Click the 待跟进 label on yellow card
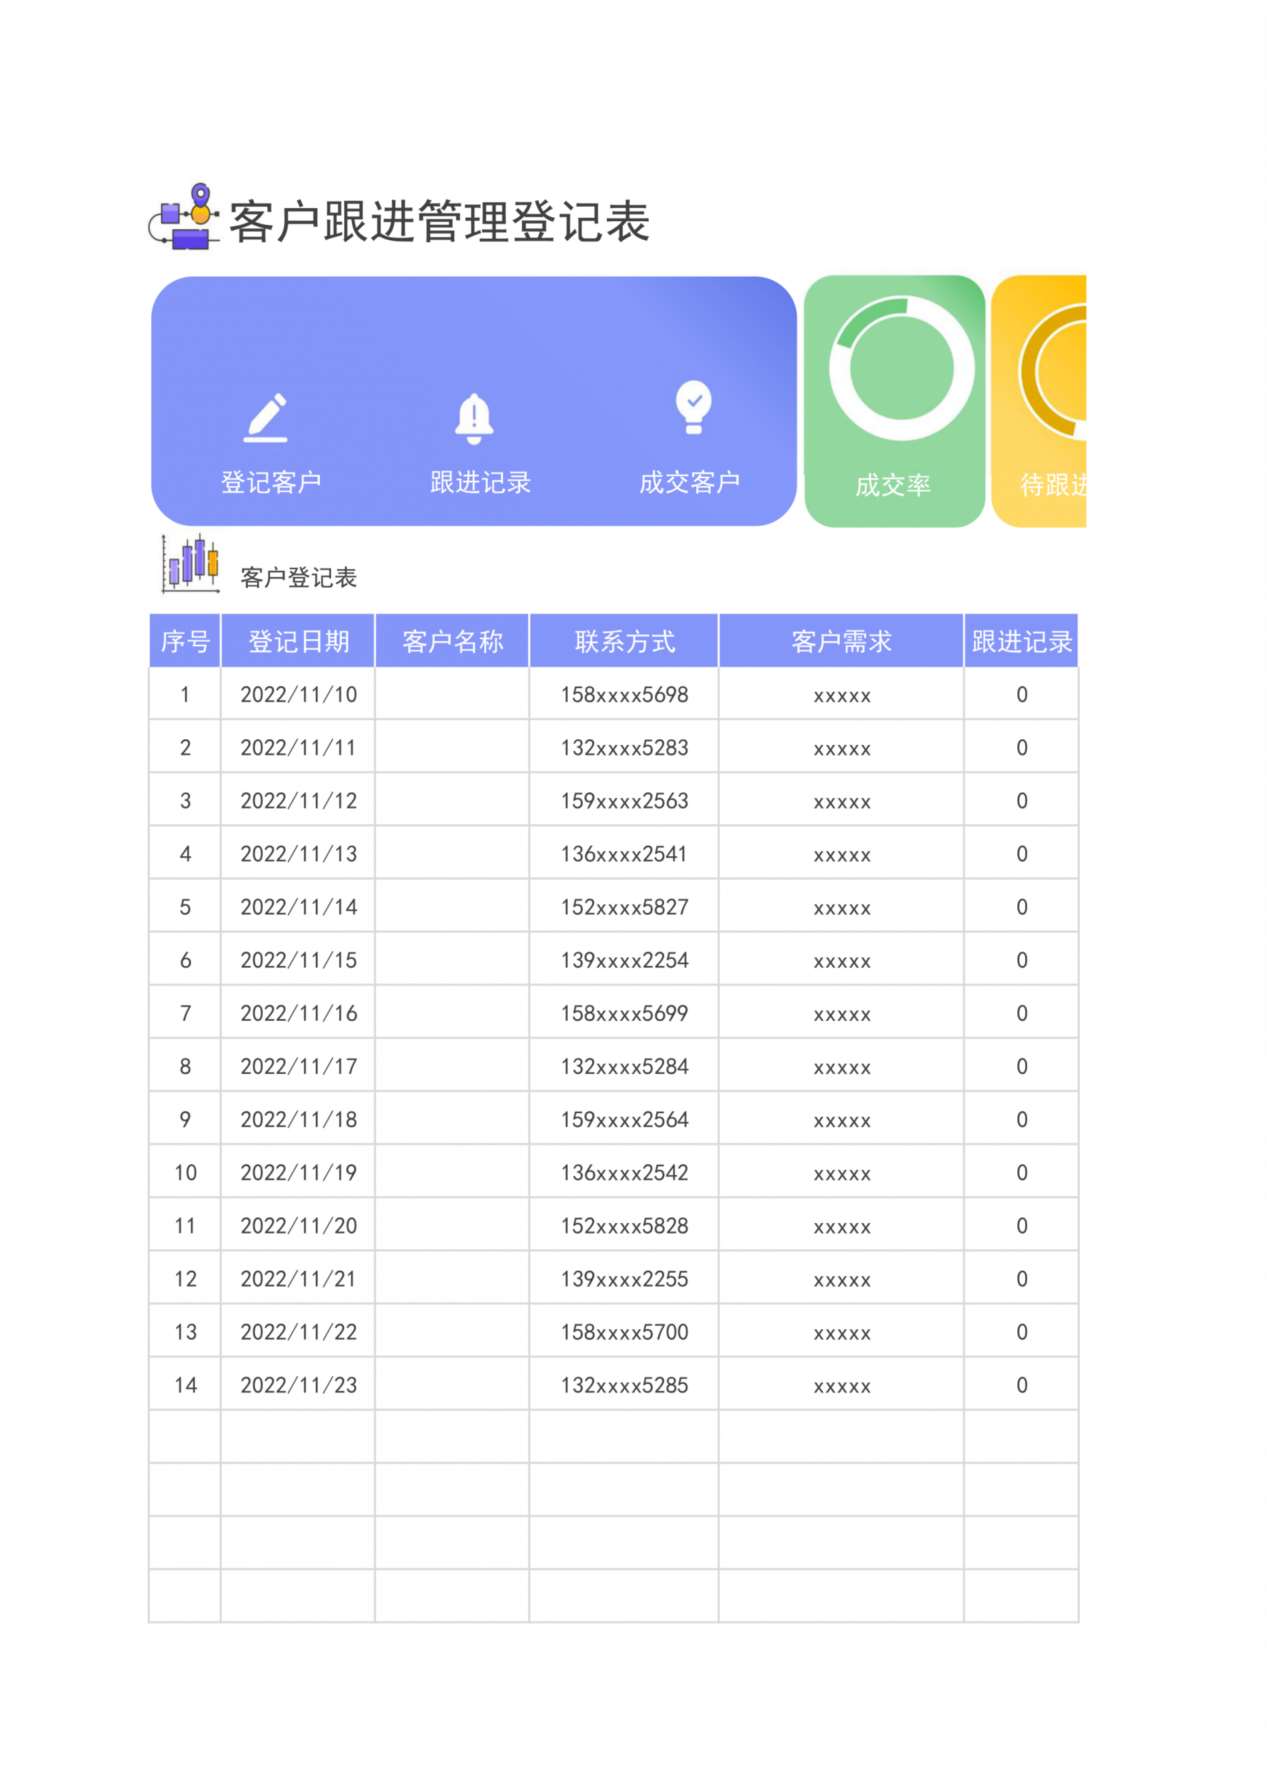 (x=1053, y=485)
